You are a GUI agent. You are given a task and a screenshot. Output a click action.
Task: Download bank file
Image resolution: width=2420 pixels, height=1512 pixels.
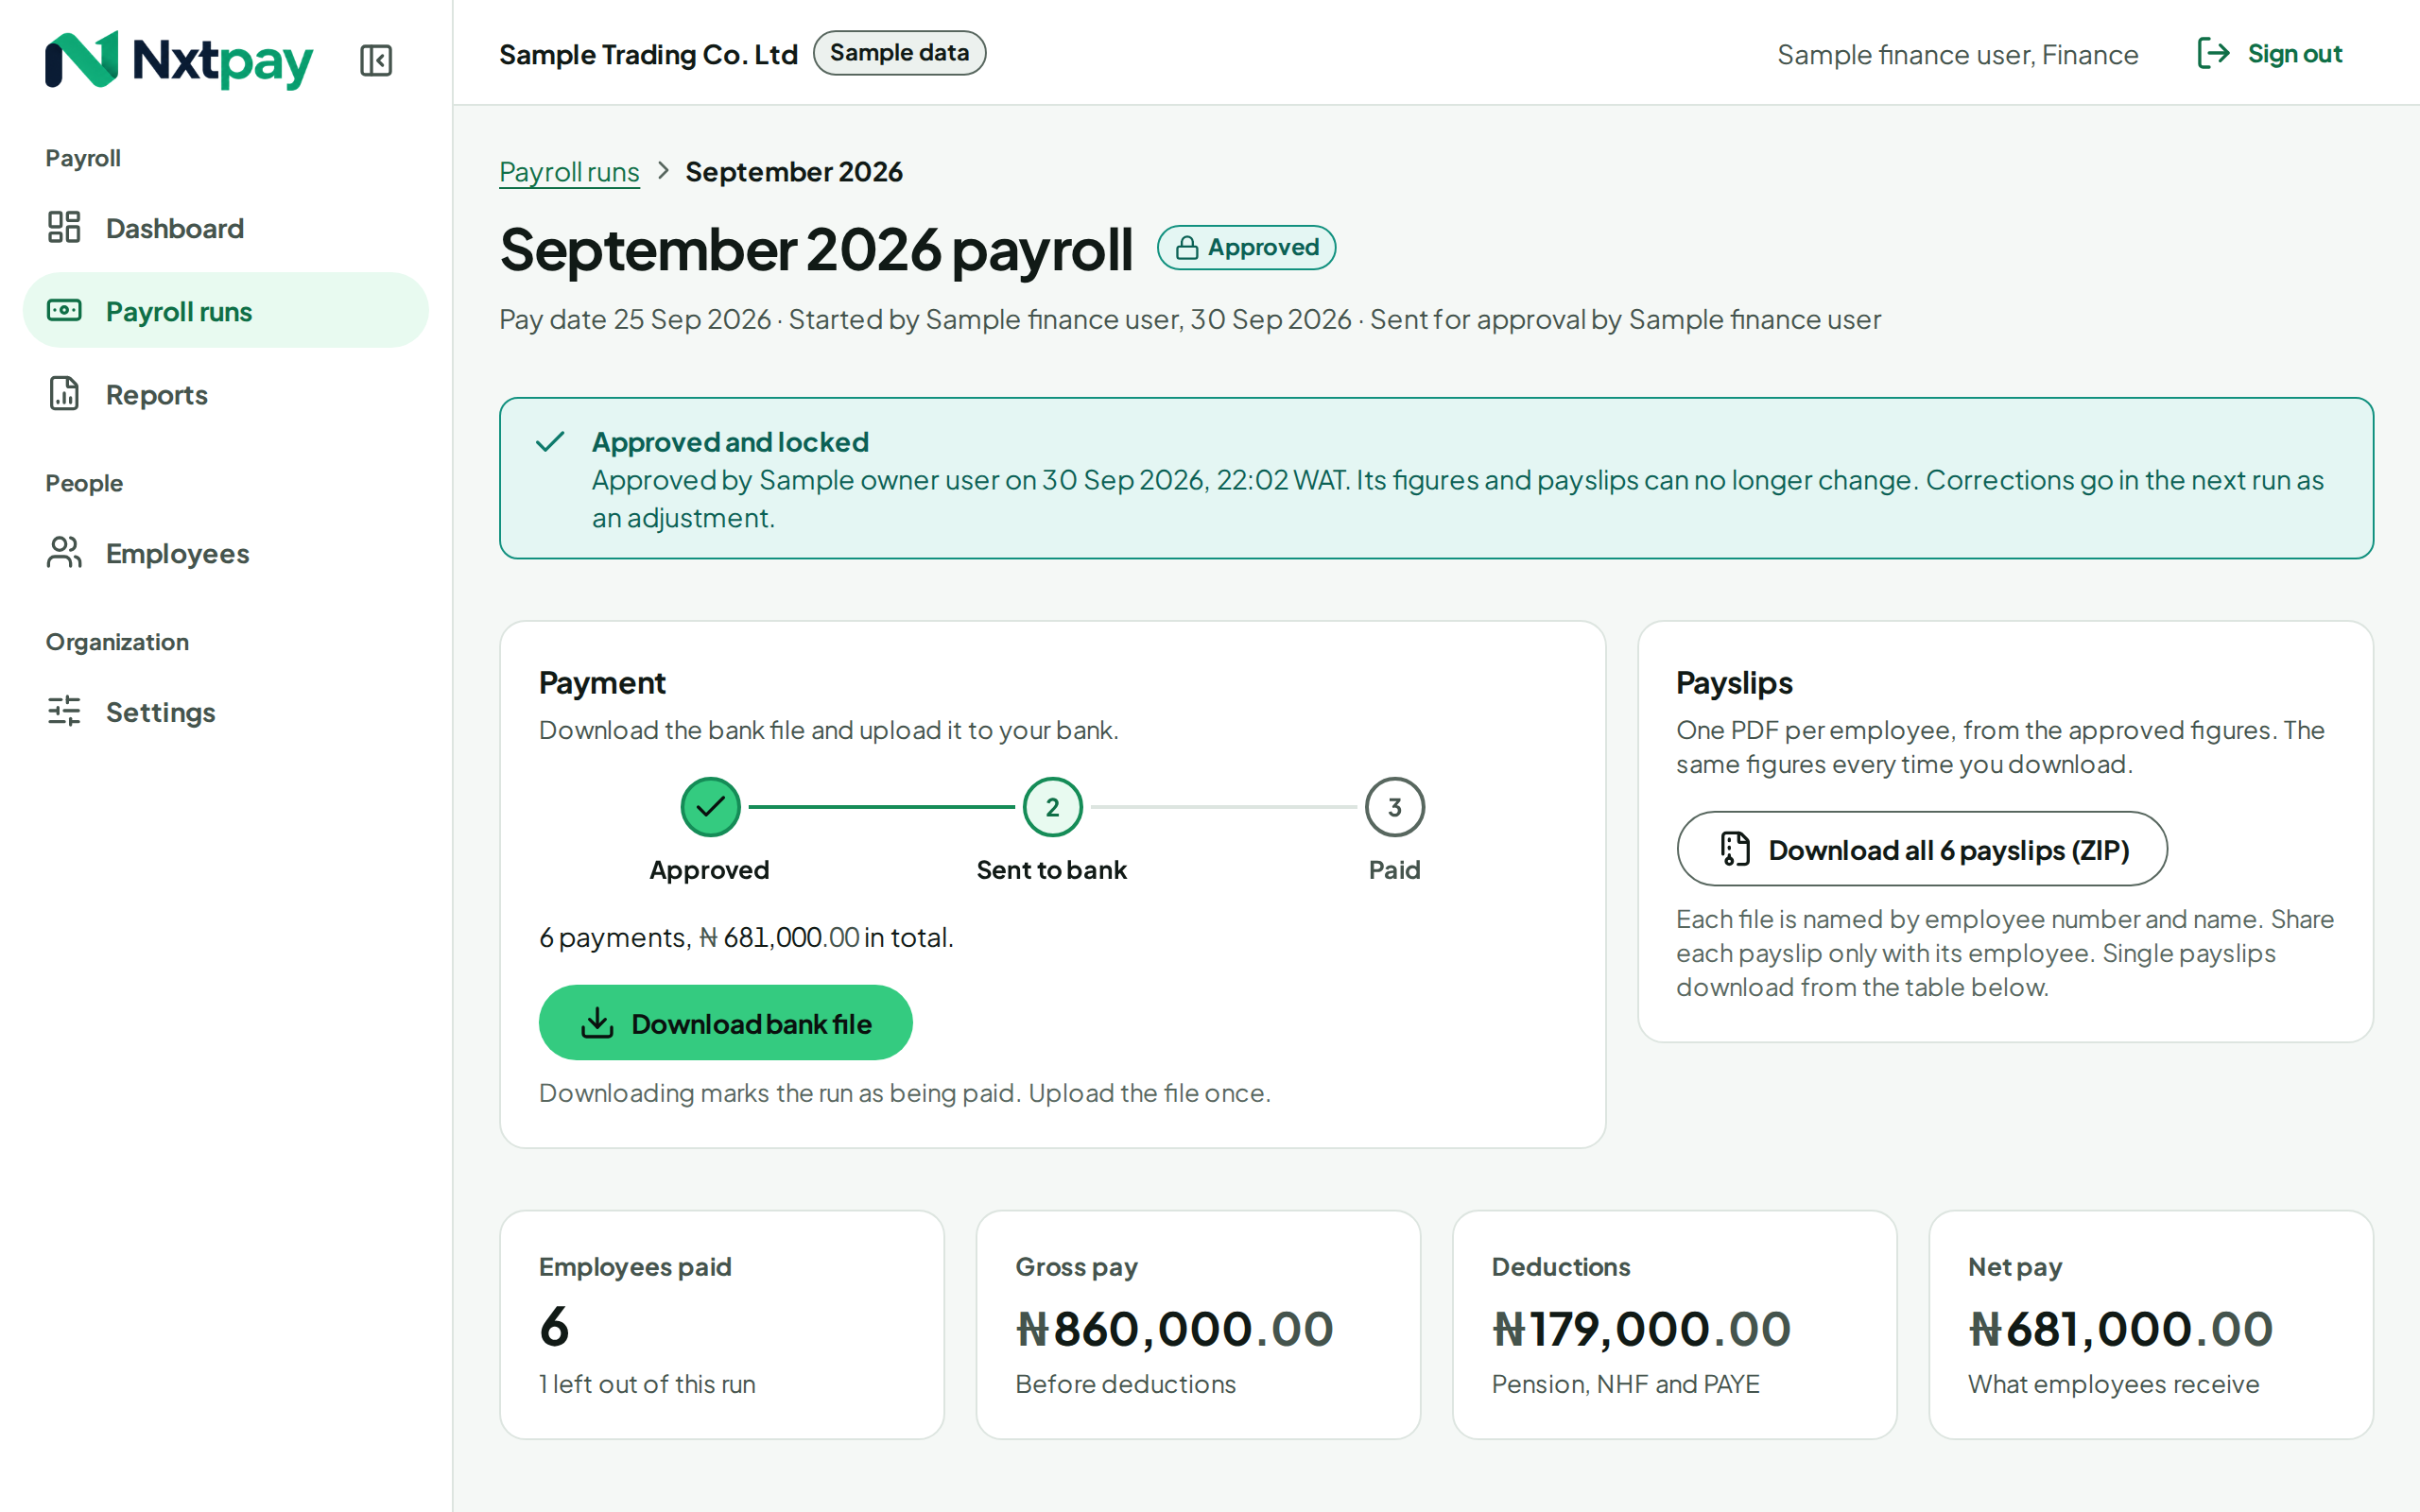point(725,1023)
